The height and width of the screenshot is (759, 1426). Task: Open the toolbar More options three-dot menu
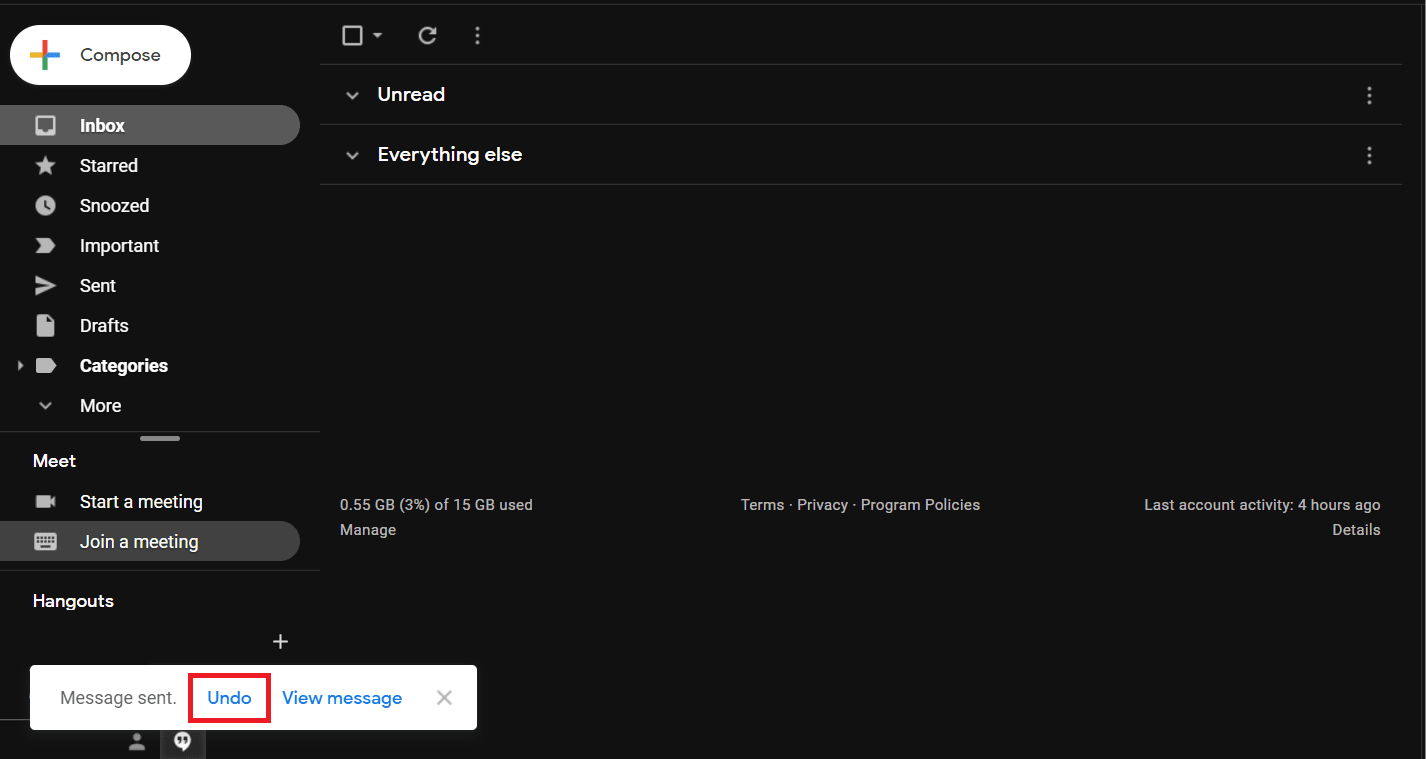point(477,36)
